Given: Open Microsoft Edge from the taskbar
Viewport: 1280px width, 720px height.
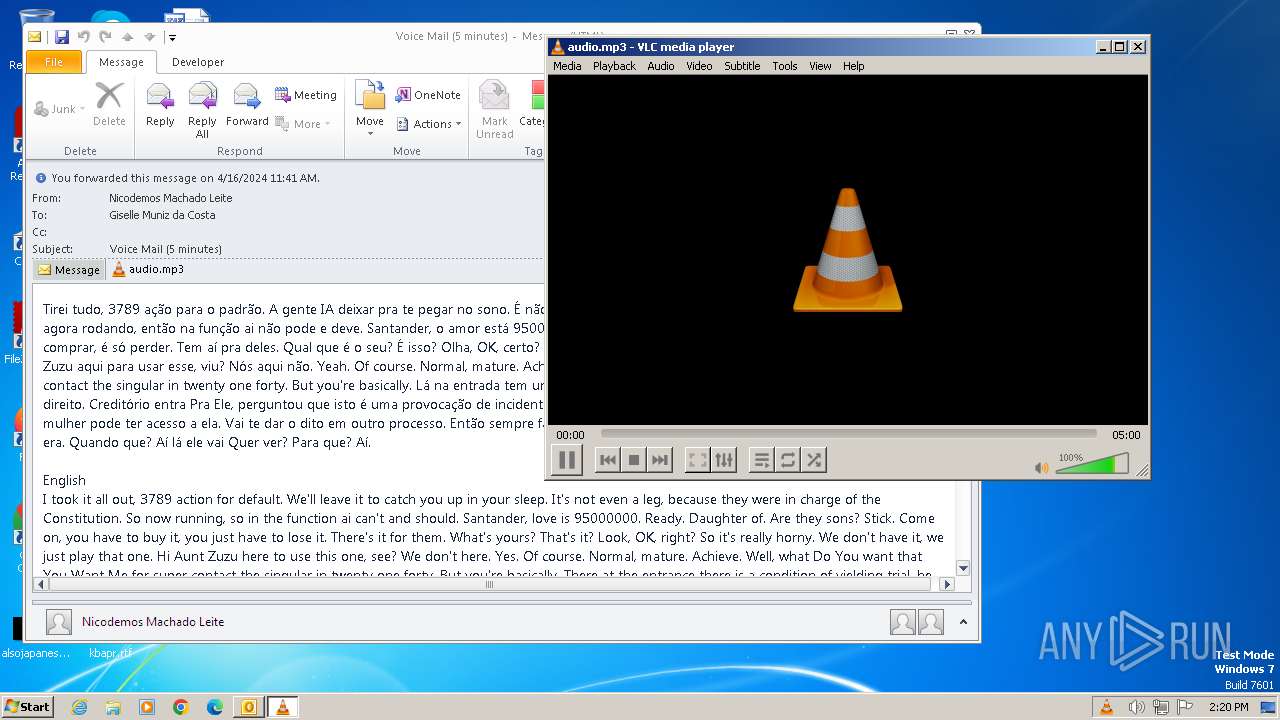Looking at the screenshot, I should click(x=214, y=707).
